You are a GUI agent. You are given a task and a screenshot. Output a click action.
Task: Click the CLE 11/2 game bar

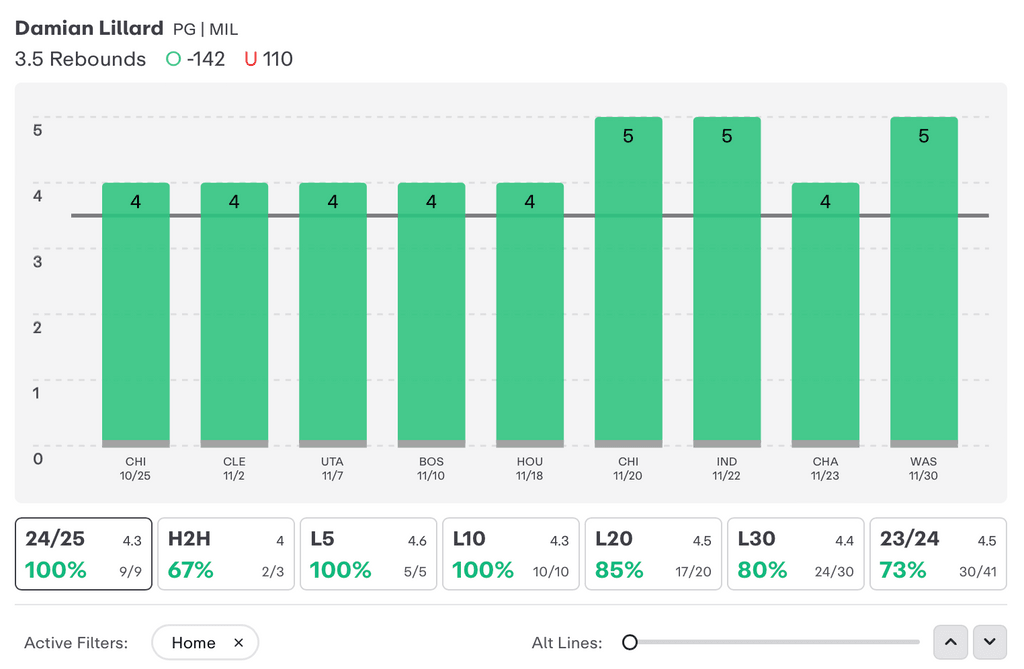pyautogui.click(x=234, y=315)
